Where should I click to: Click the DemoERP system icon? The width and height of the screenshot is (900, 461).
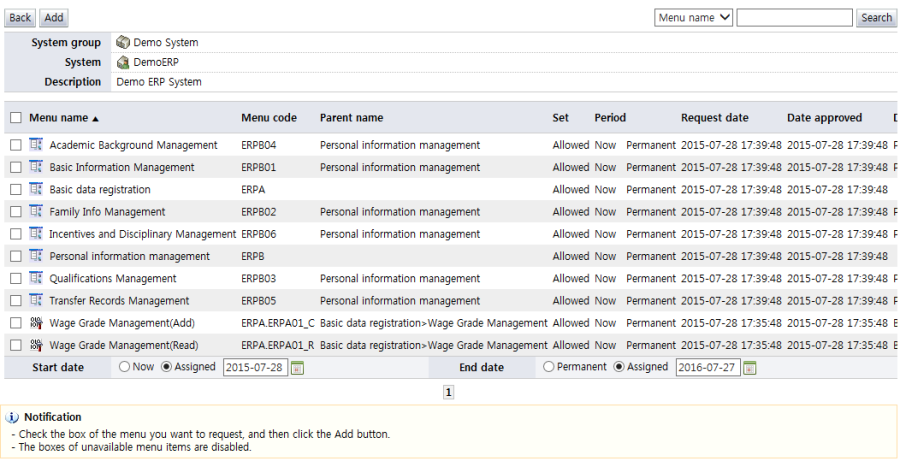pos(123,62)
